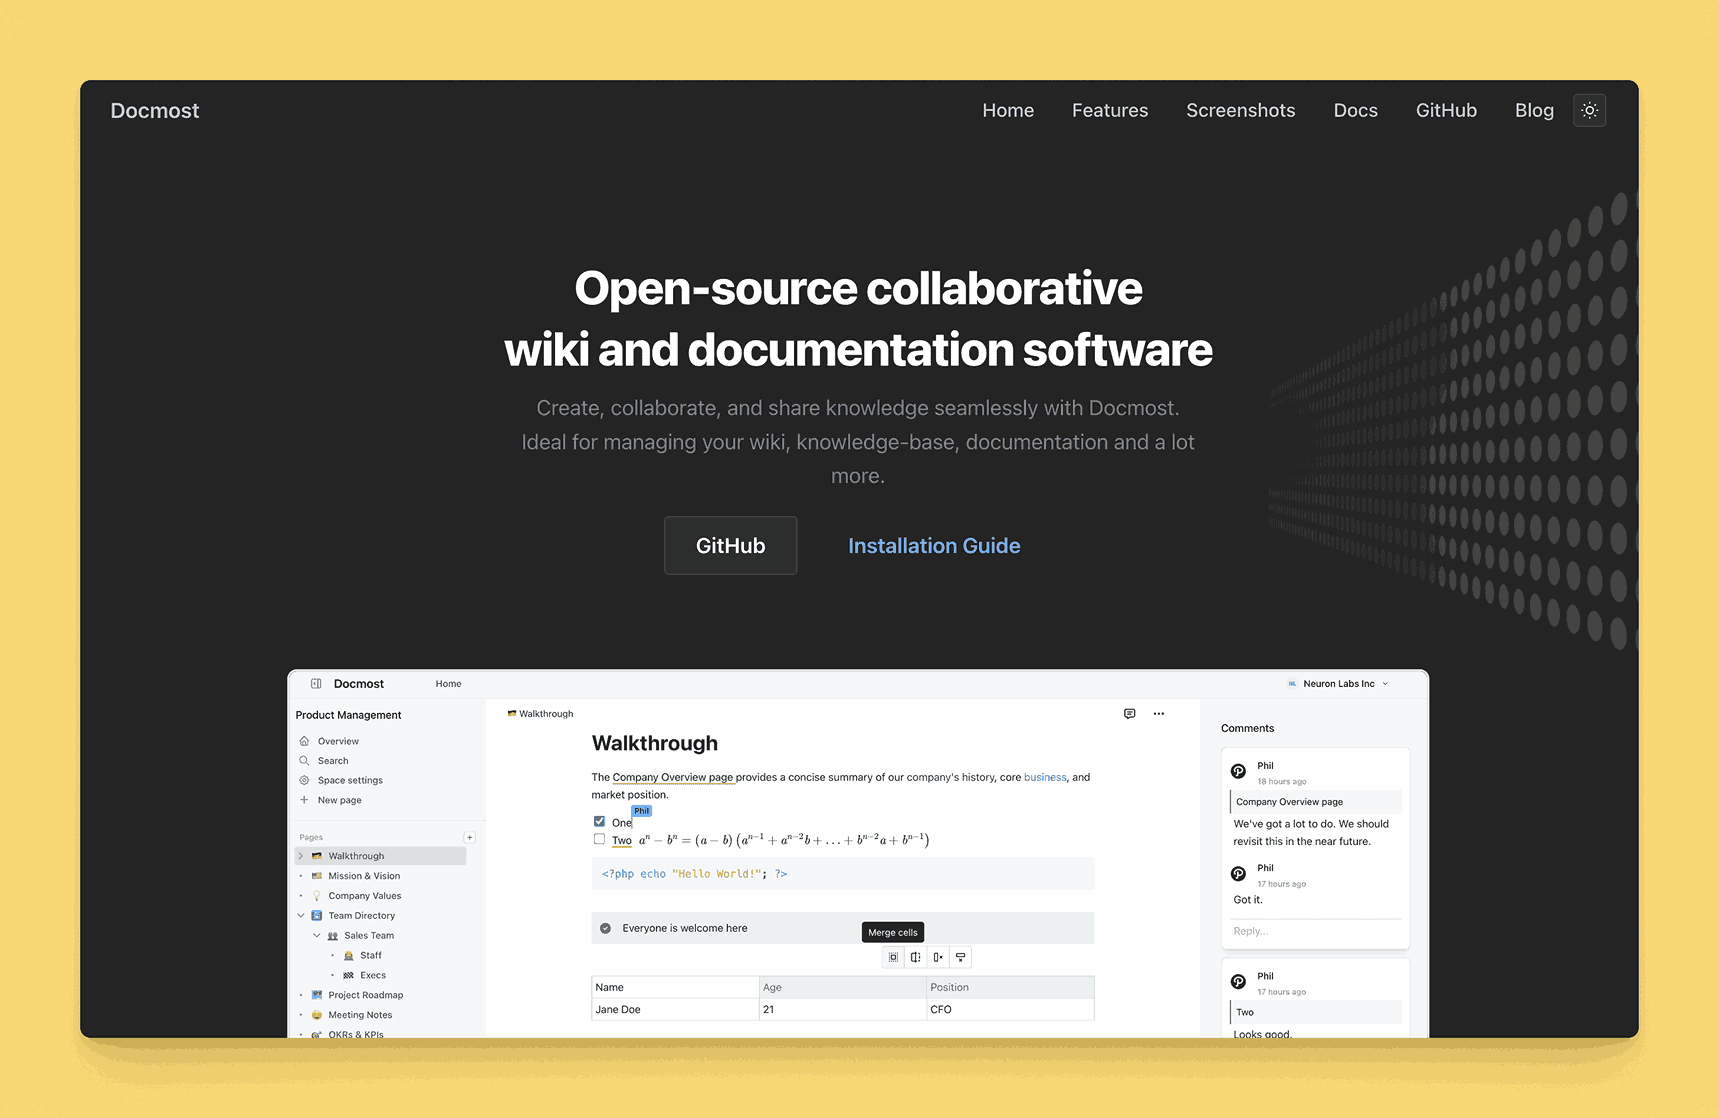Open Space settings gear icon
Viewport: 1719px width, 1118px height.
click(x=304, y=780)
